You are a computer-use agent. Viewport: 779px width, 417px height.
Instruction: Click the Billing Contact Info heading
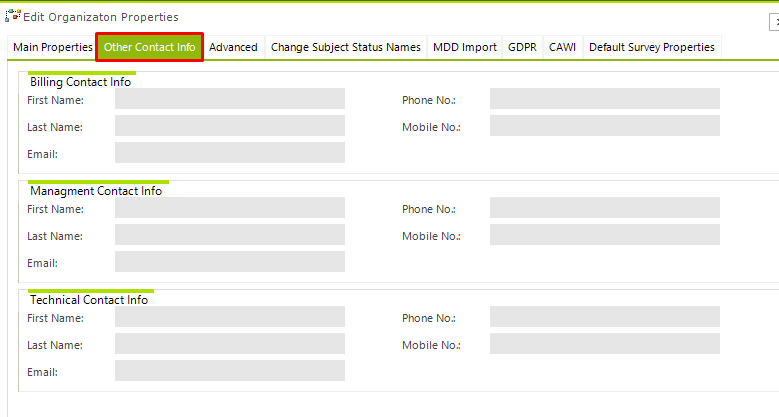coord(80,82)
